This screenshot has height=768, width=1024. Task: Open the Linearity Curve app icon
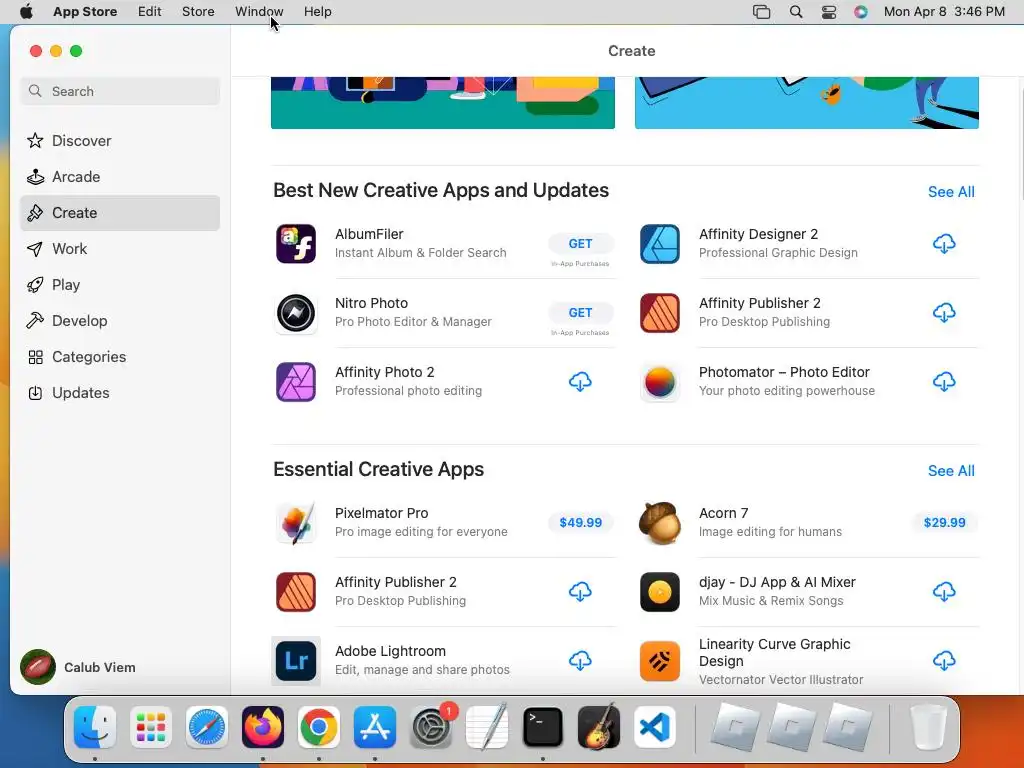pos(660,661)
